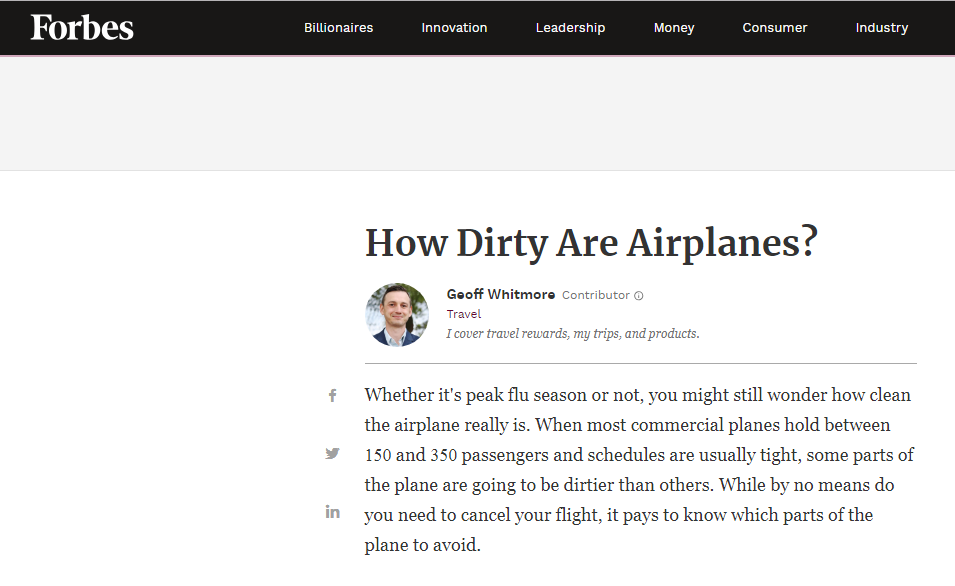Open the Innovation section
This screenshot has height=586, width=955.
(x=454, y=28)
